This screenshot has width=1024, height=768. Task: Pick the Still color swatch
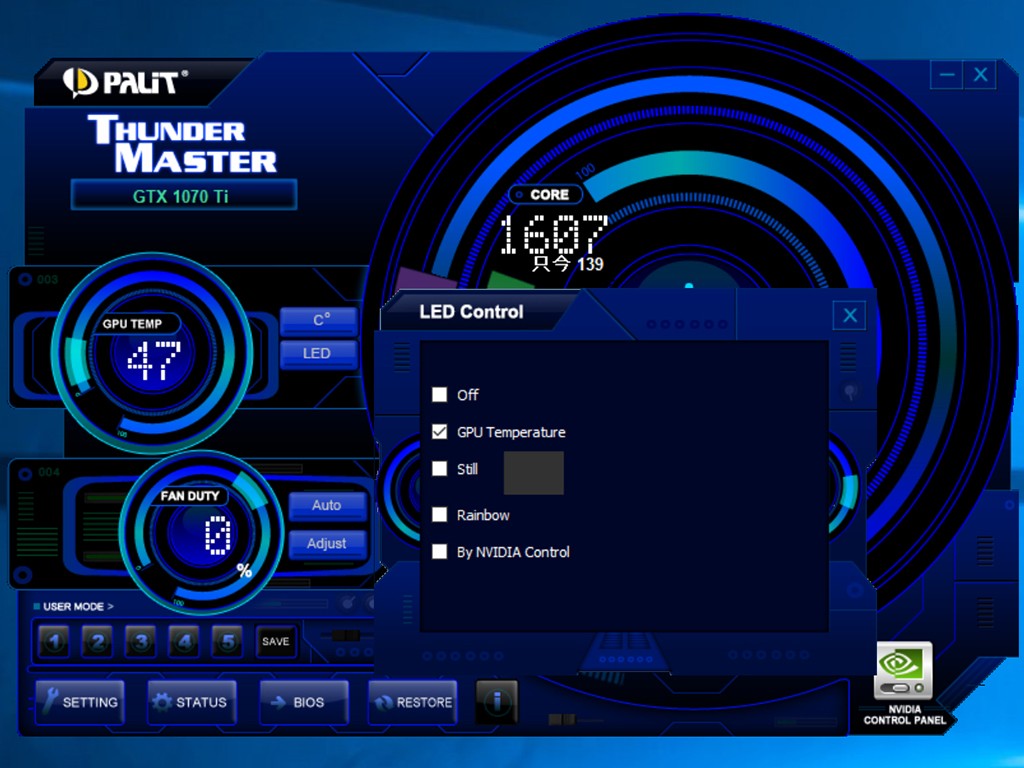point(534,473)
